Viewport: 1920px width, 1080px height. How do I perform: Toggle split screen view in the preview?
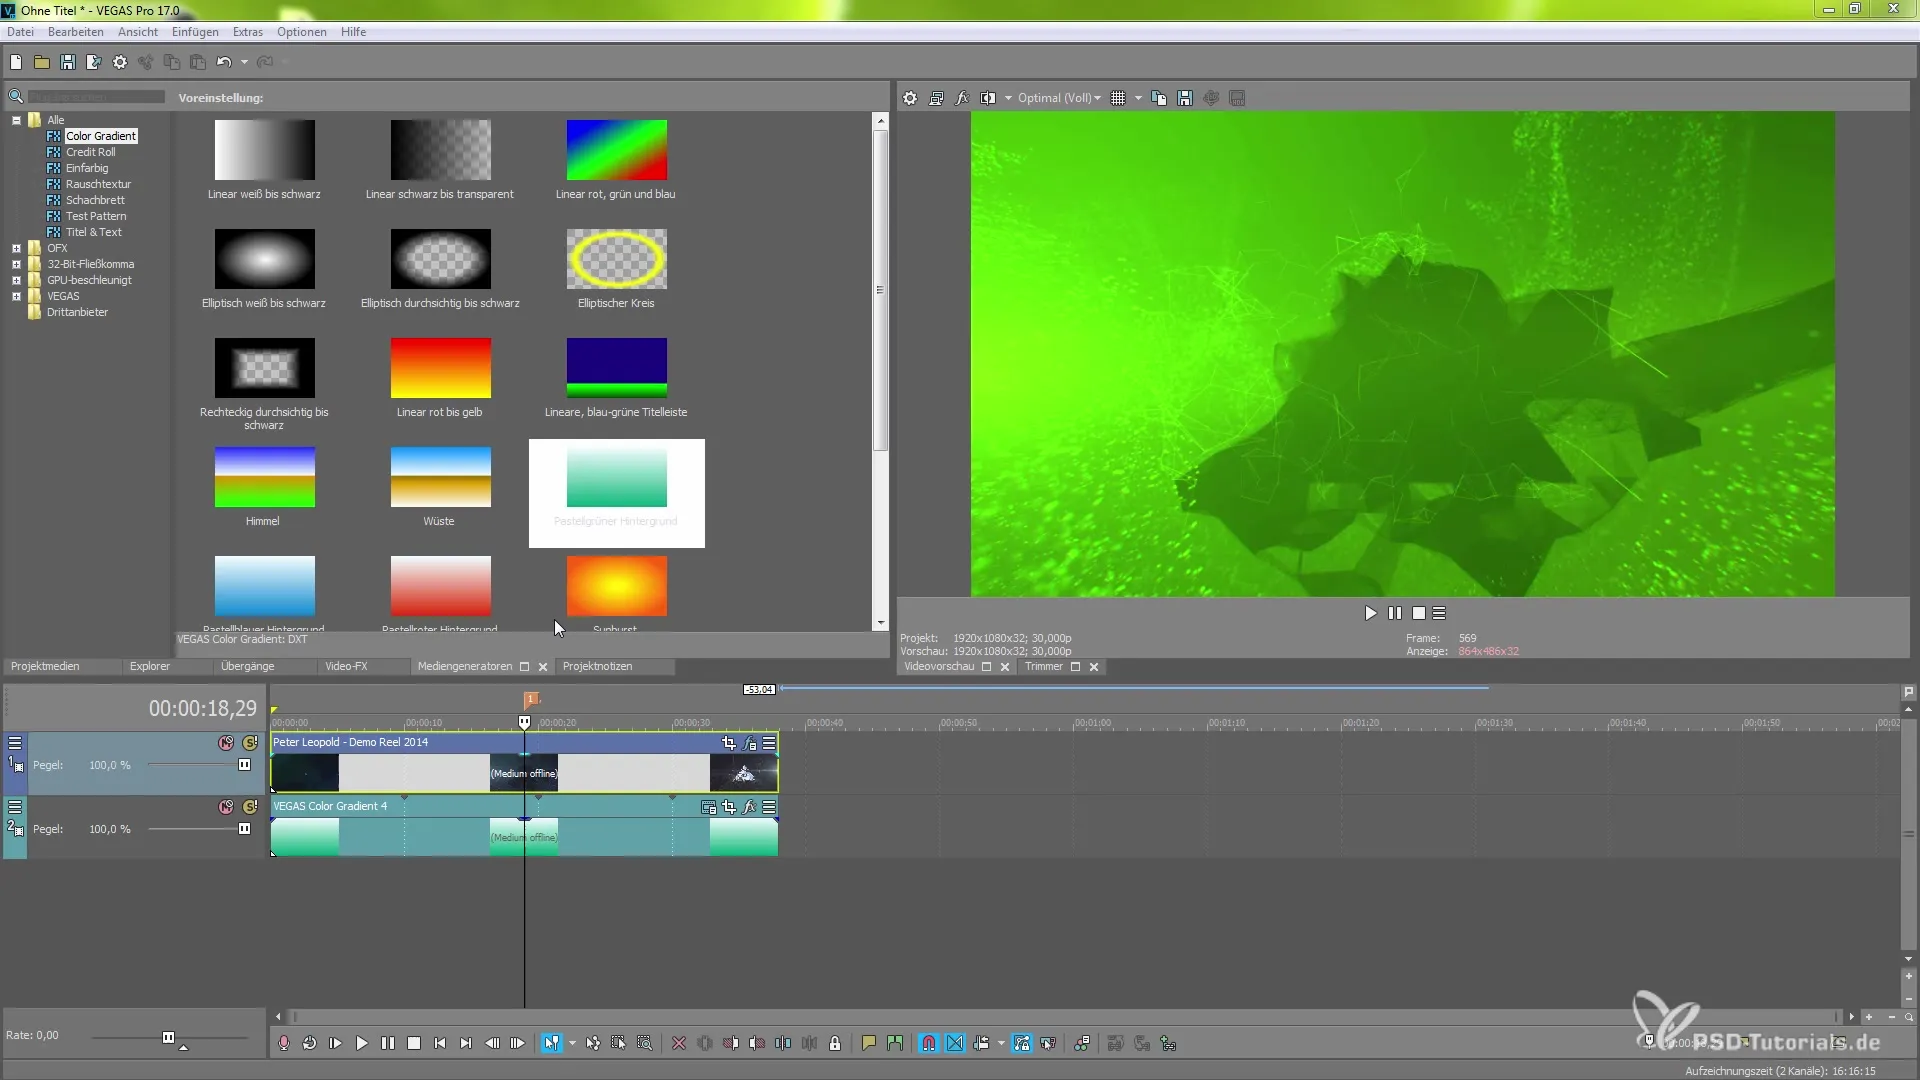988,98
